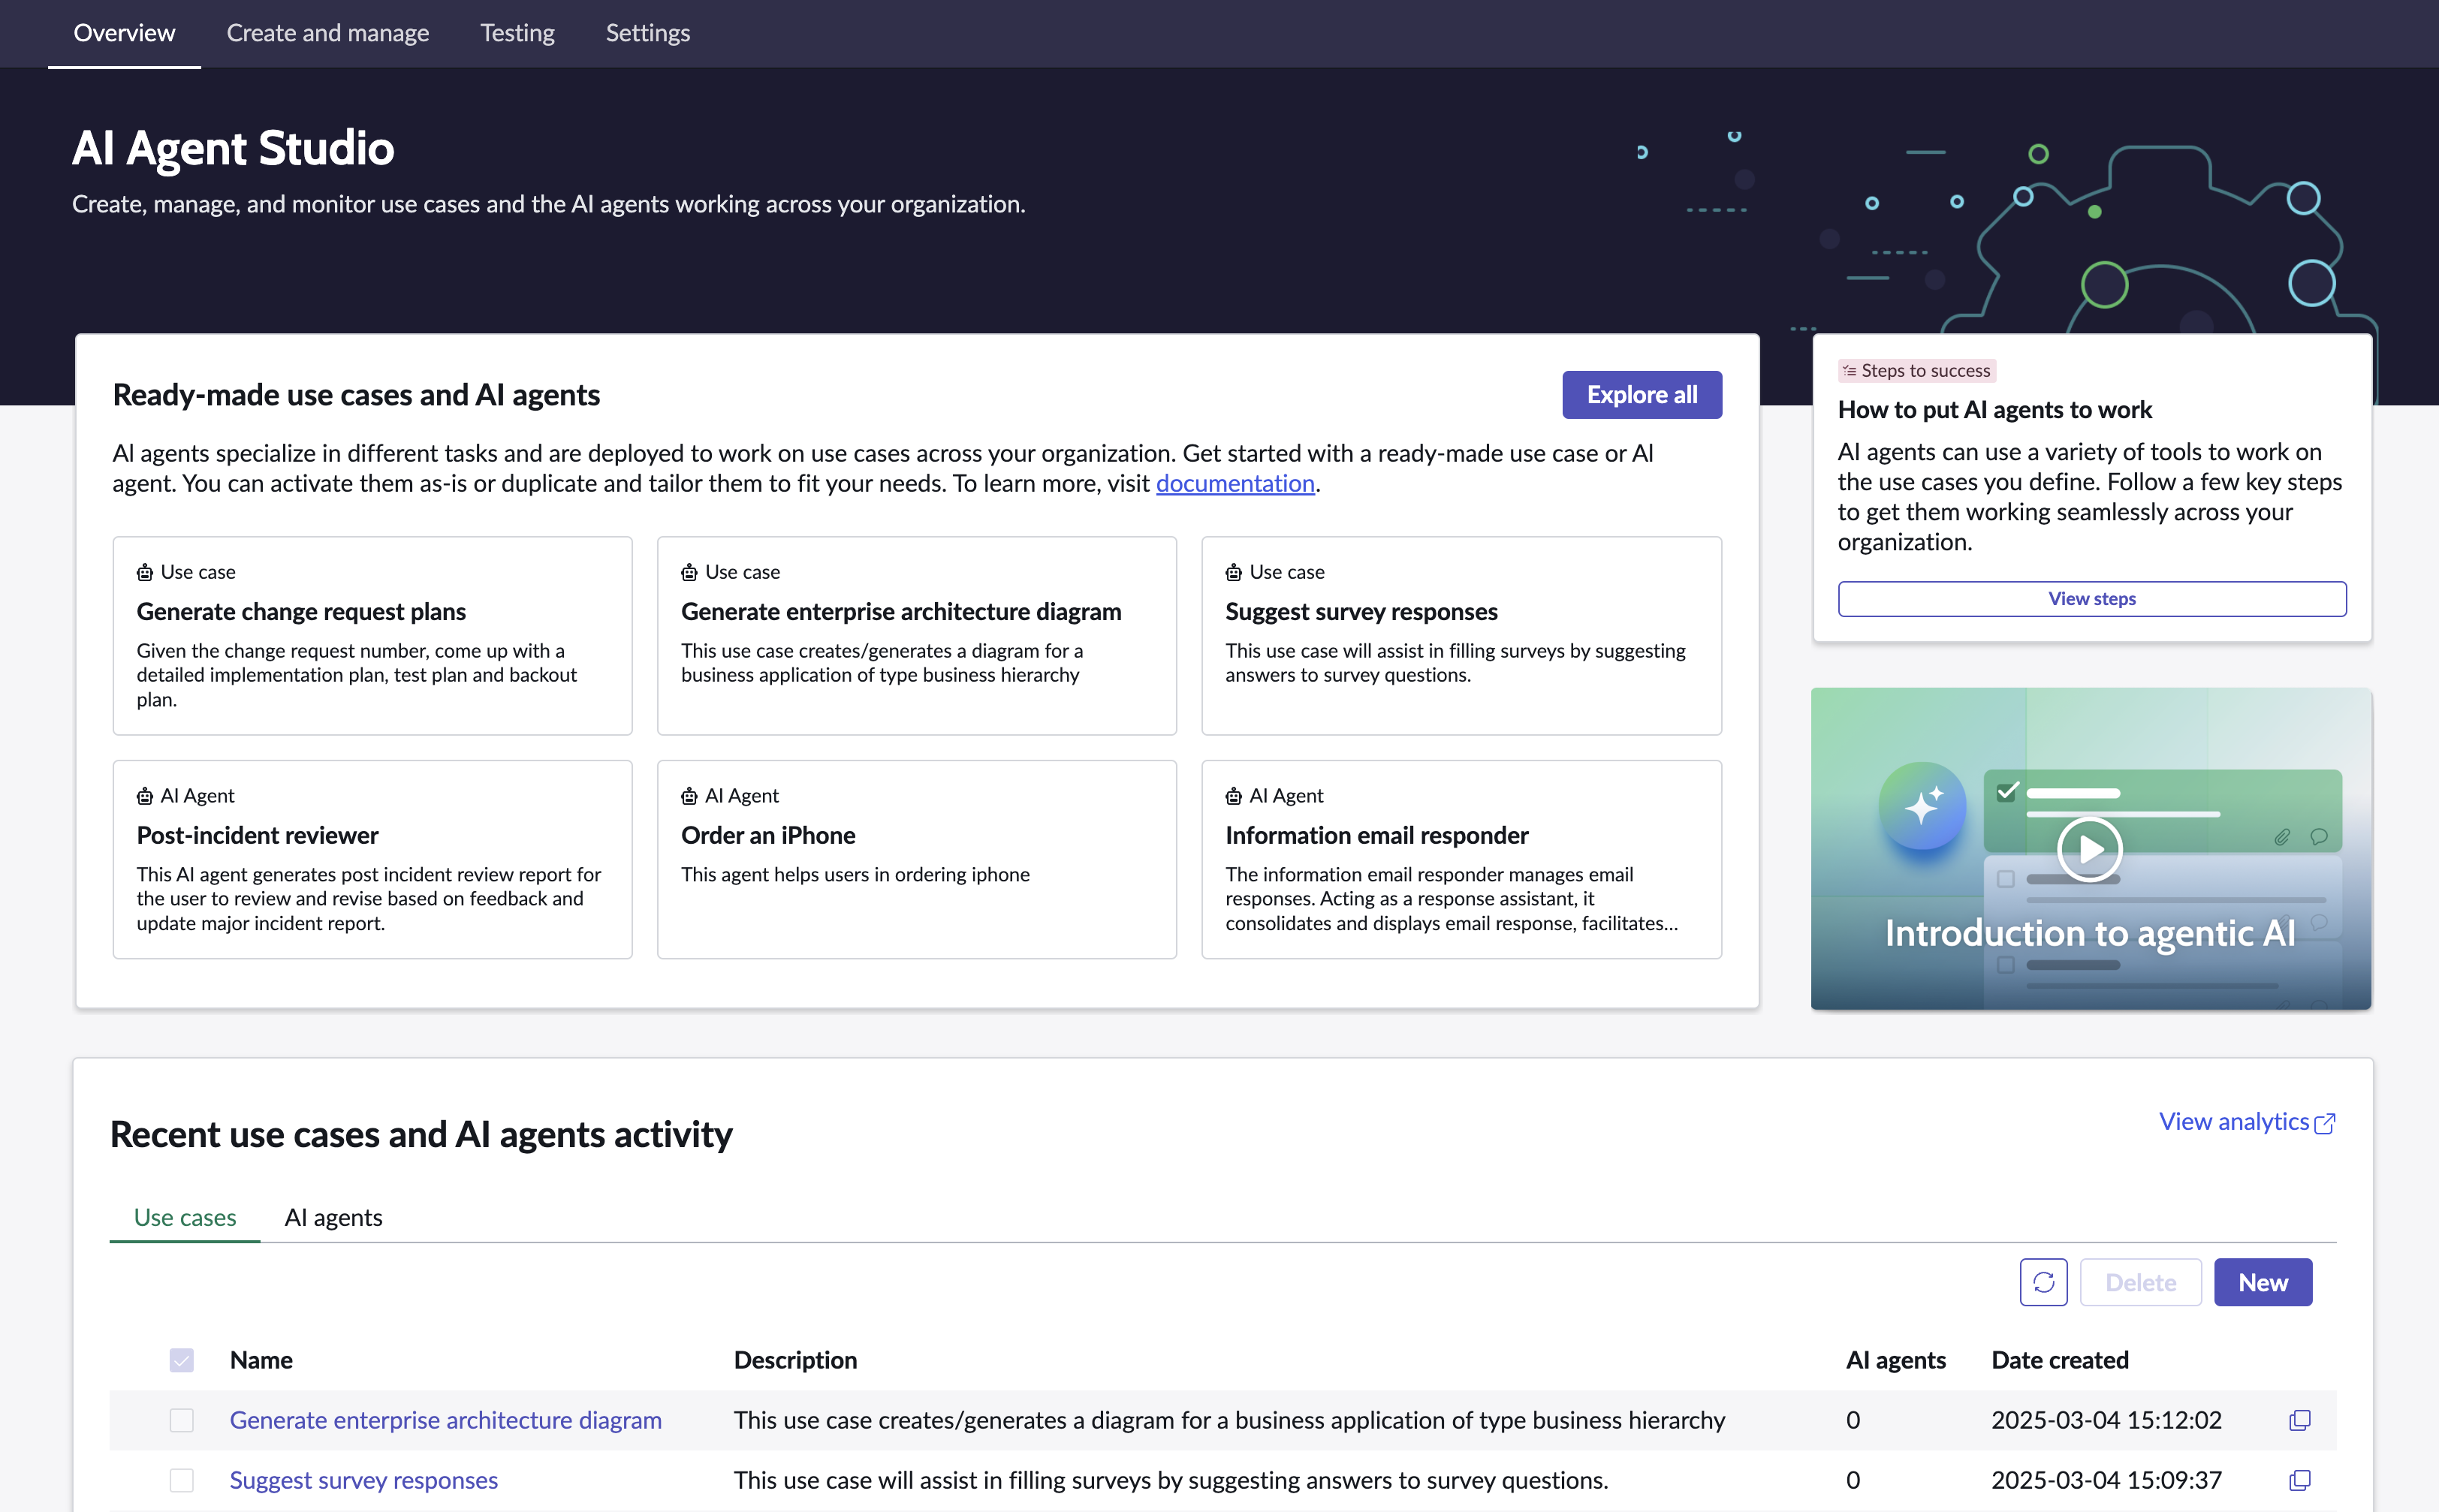Click robot icon on enterprise architecture diagram card

click(689, 572)
